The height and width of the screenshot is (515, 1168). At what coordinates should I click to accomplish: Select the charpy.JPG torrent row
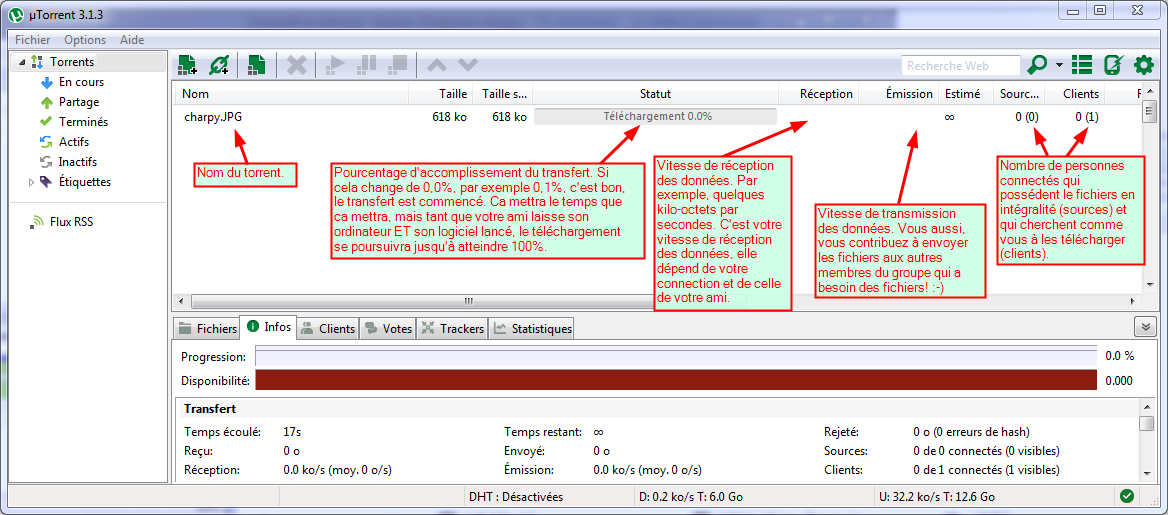658,117
